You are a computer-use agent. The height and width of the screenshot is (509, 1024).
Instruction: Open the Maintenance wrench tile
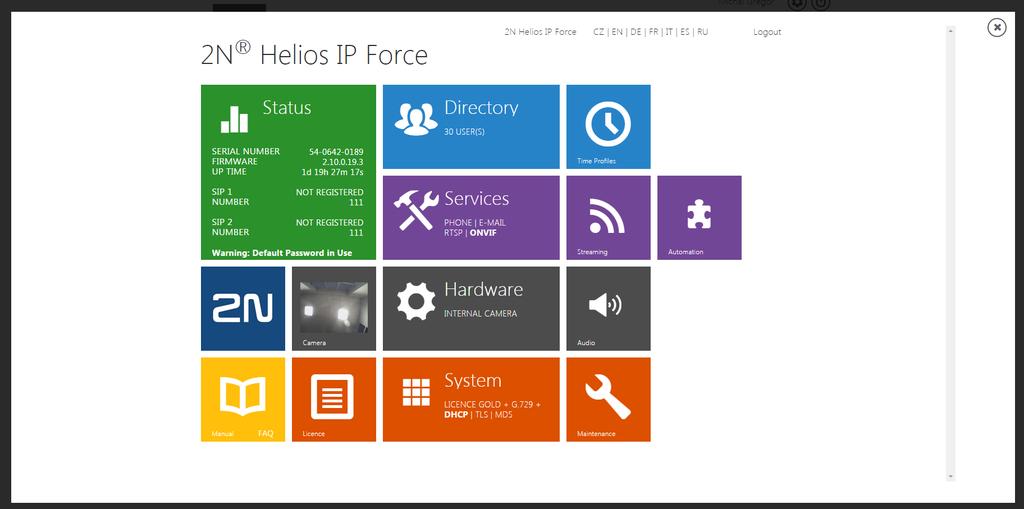(x=608, y=399)
